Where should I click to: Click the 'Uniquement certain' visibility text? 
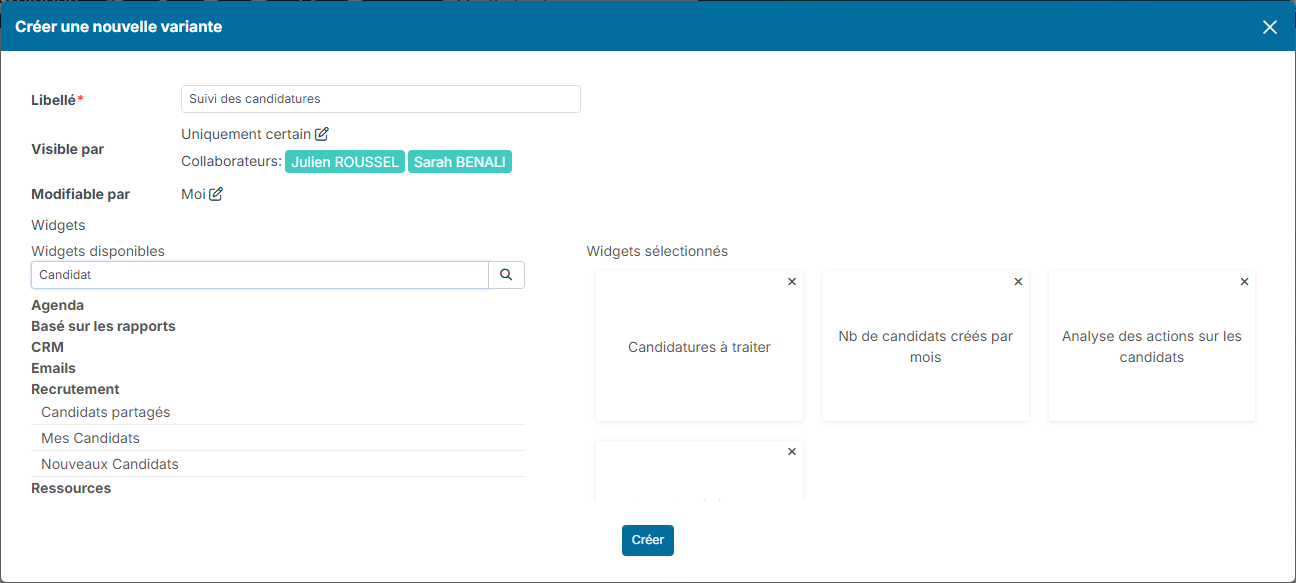click(x=246, y=134)
